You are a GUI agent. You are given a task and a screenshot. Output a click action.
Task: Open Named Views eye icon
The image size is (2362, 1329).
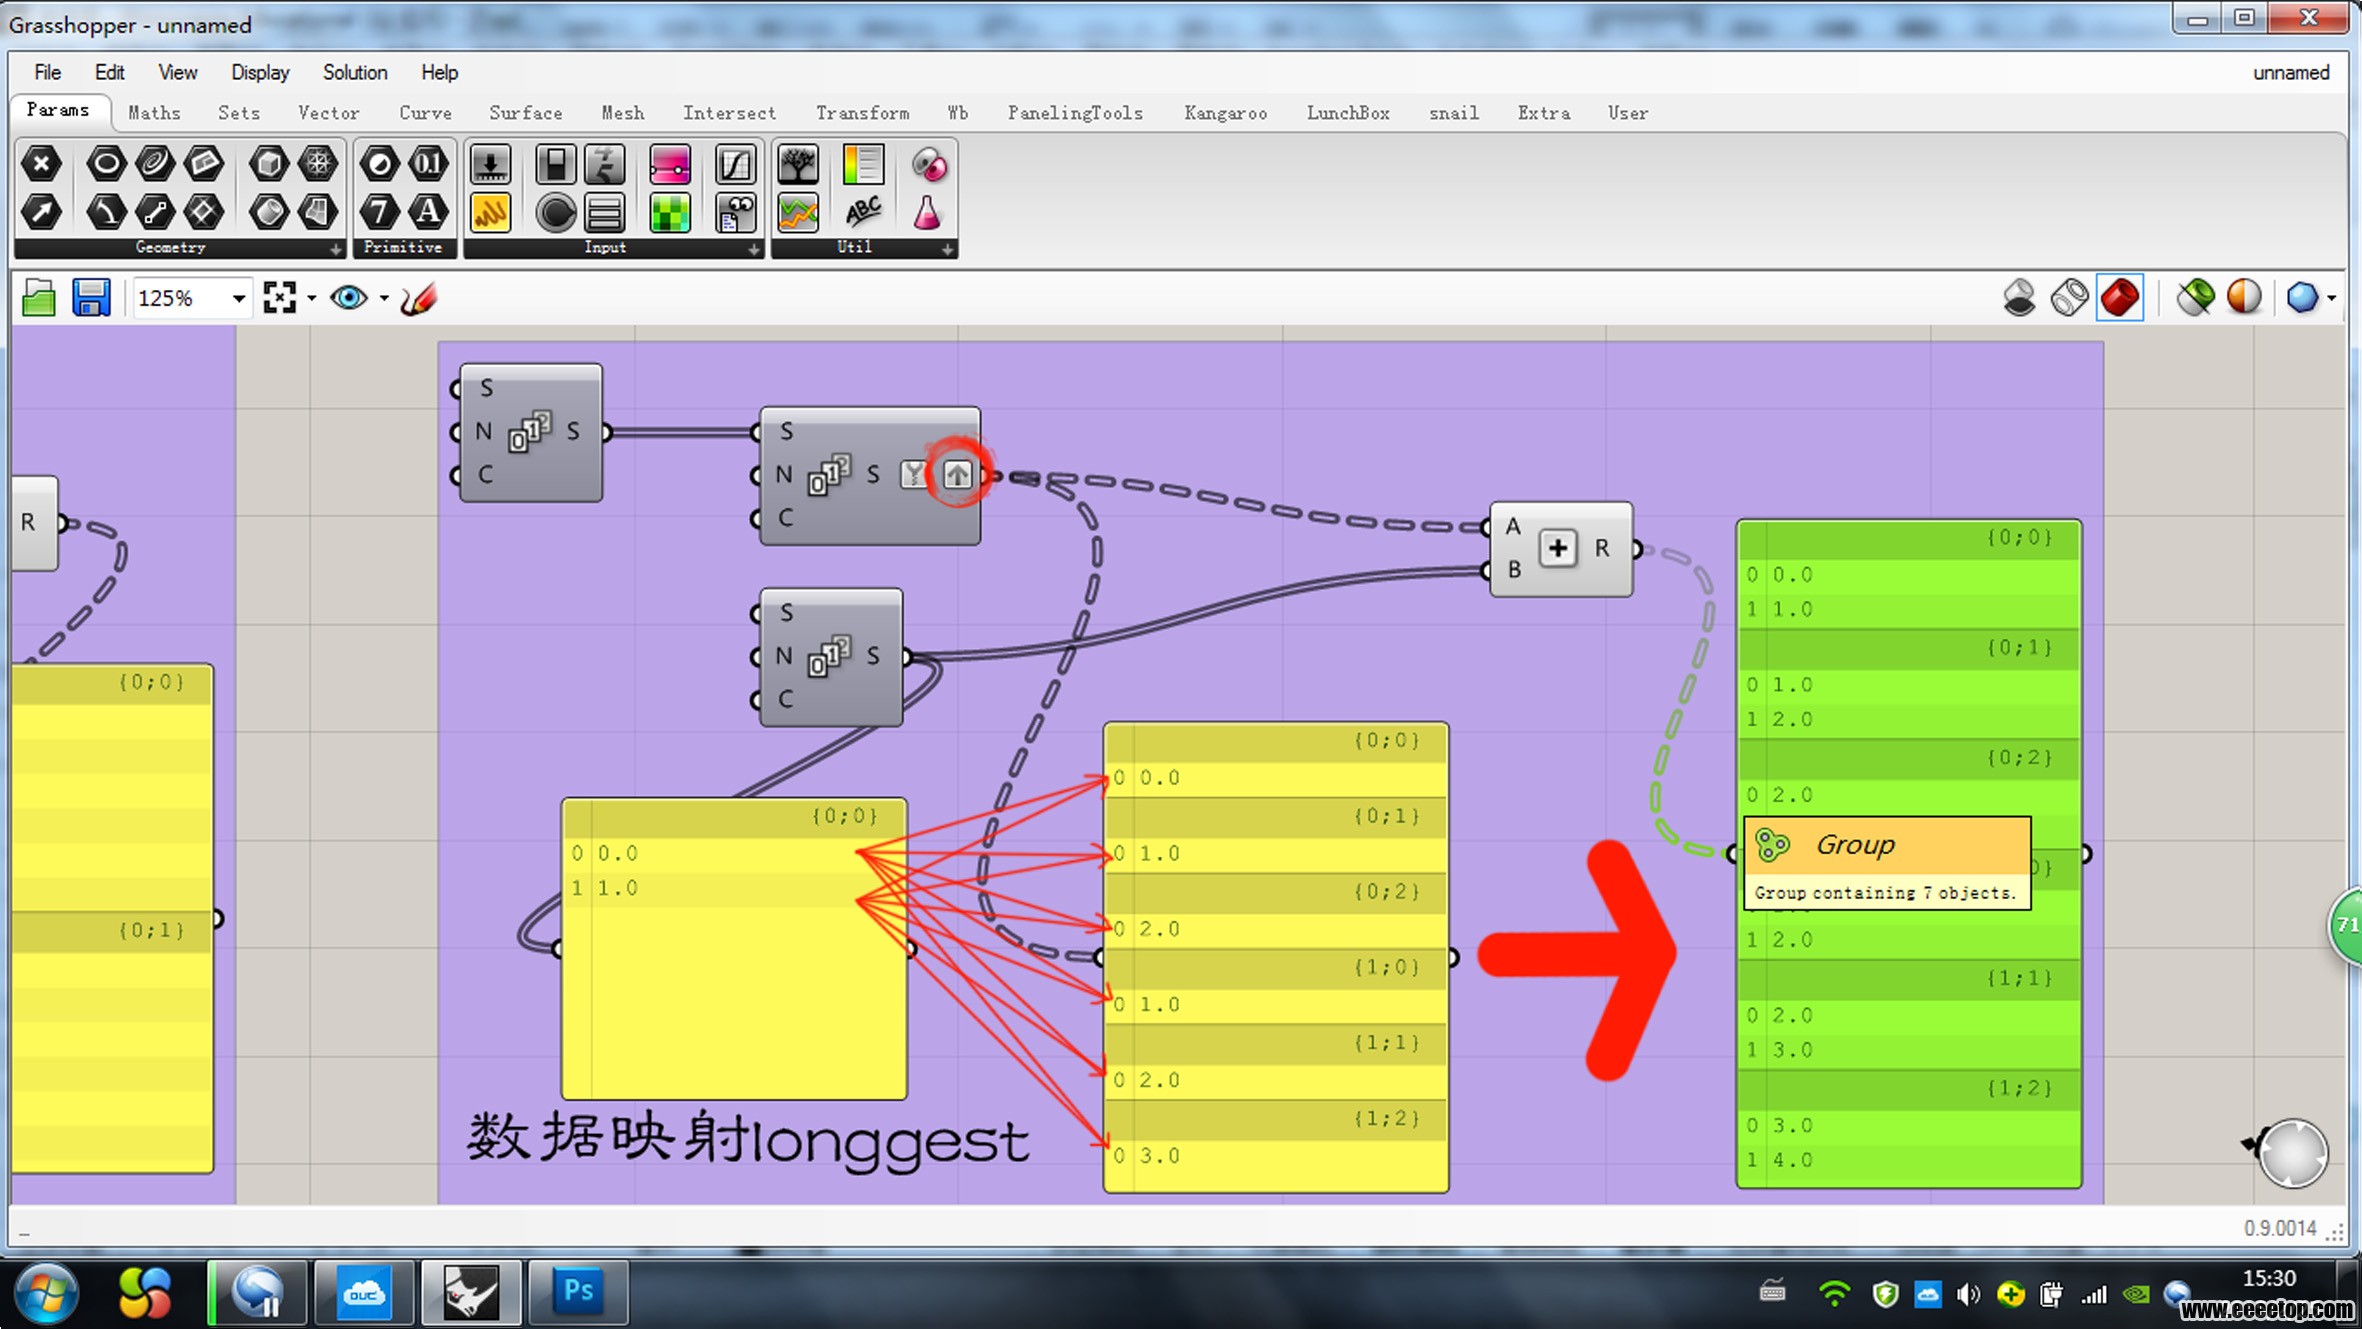pyautogui.click(x=349, y=298)
